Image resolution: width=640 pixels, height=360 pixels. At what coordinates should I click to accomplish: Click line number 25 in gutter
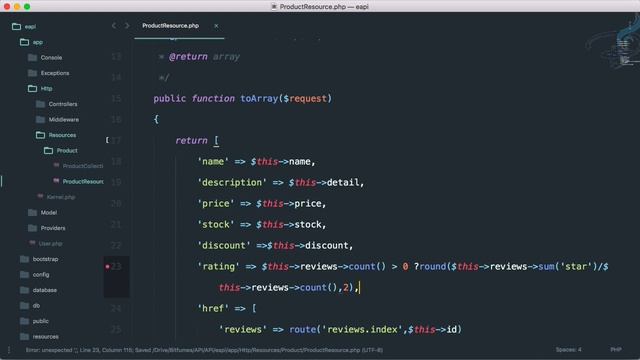pos(116,329)
